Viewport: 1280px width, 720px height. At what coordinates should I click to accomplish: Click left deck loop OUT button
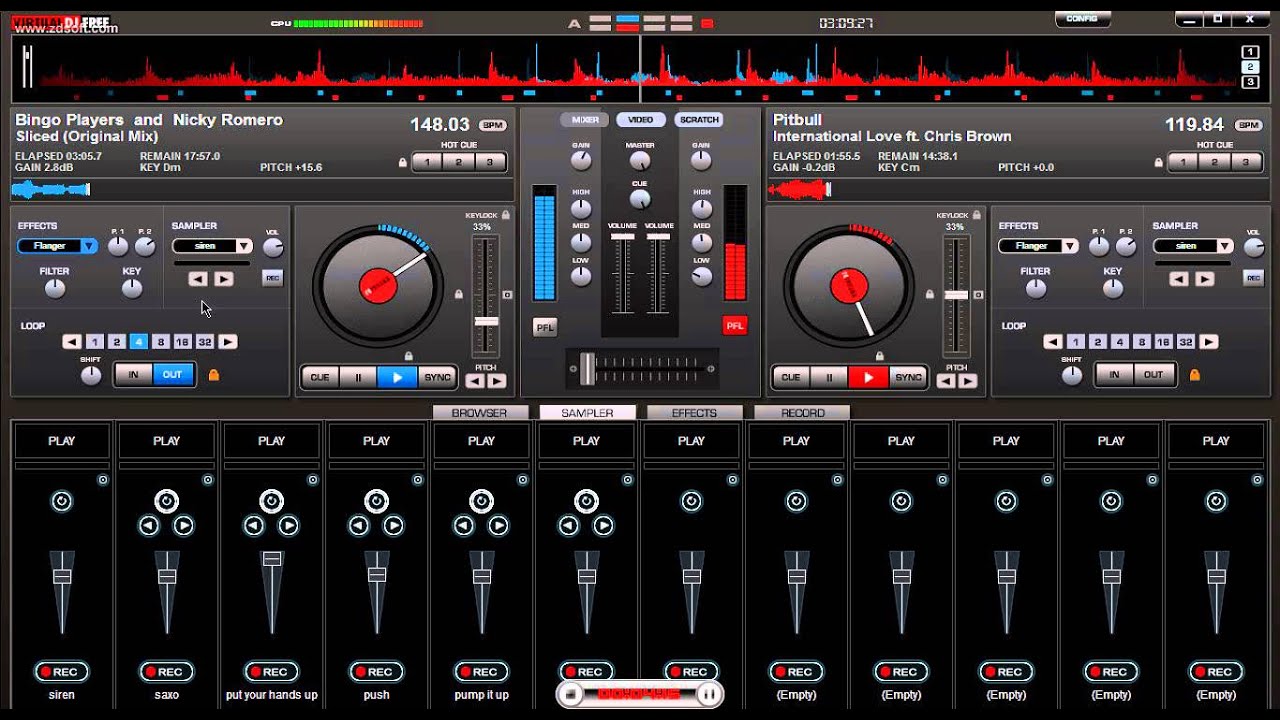[173, 375]
